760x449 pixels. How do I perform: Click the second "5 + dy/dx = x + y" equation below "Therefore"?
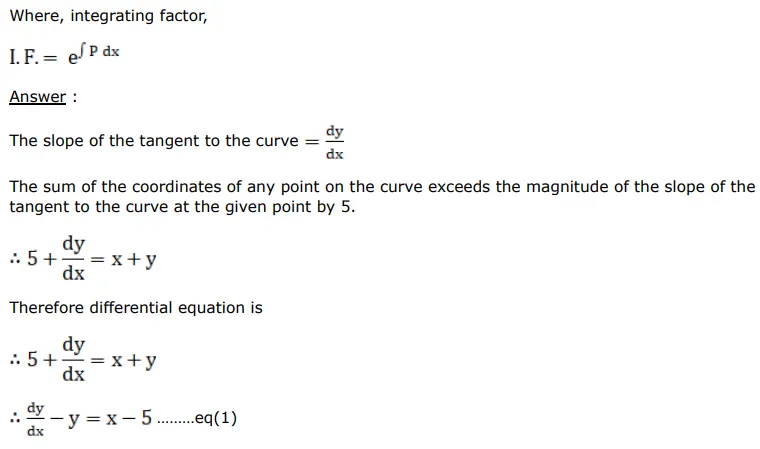point(91,360)
